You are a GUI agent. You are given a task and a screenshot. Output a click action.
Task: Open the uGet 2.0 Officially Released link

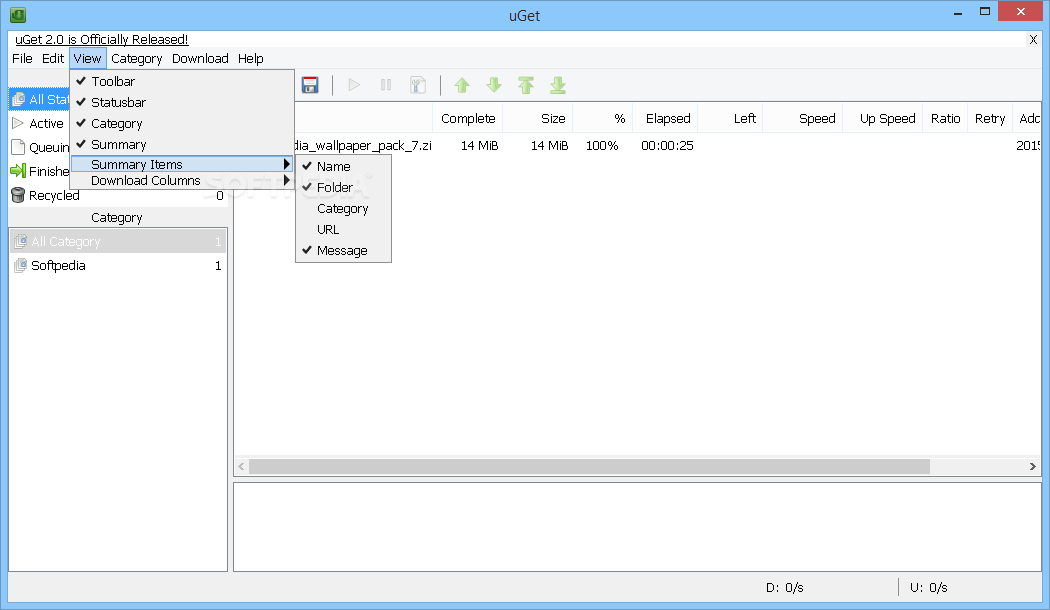coord(102,40)
